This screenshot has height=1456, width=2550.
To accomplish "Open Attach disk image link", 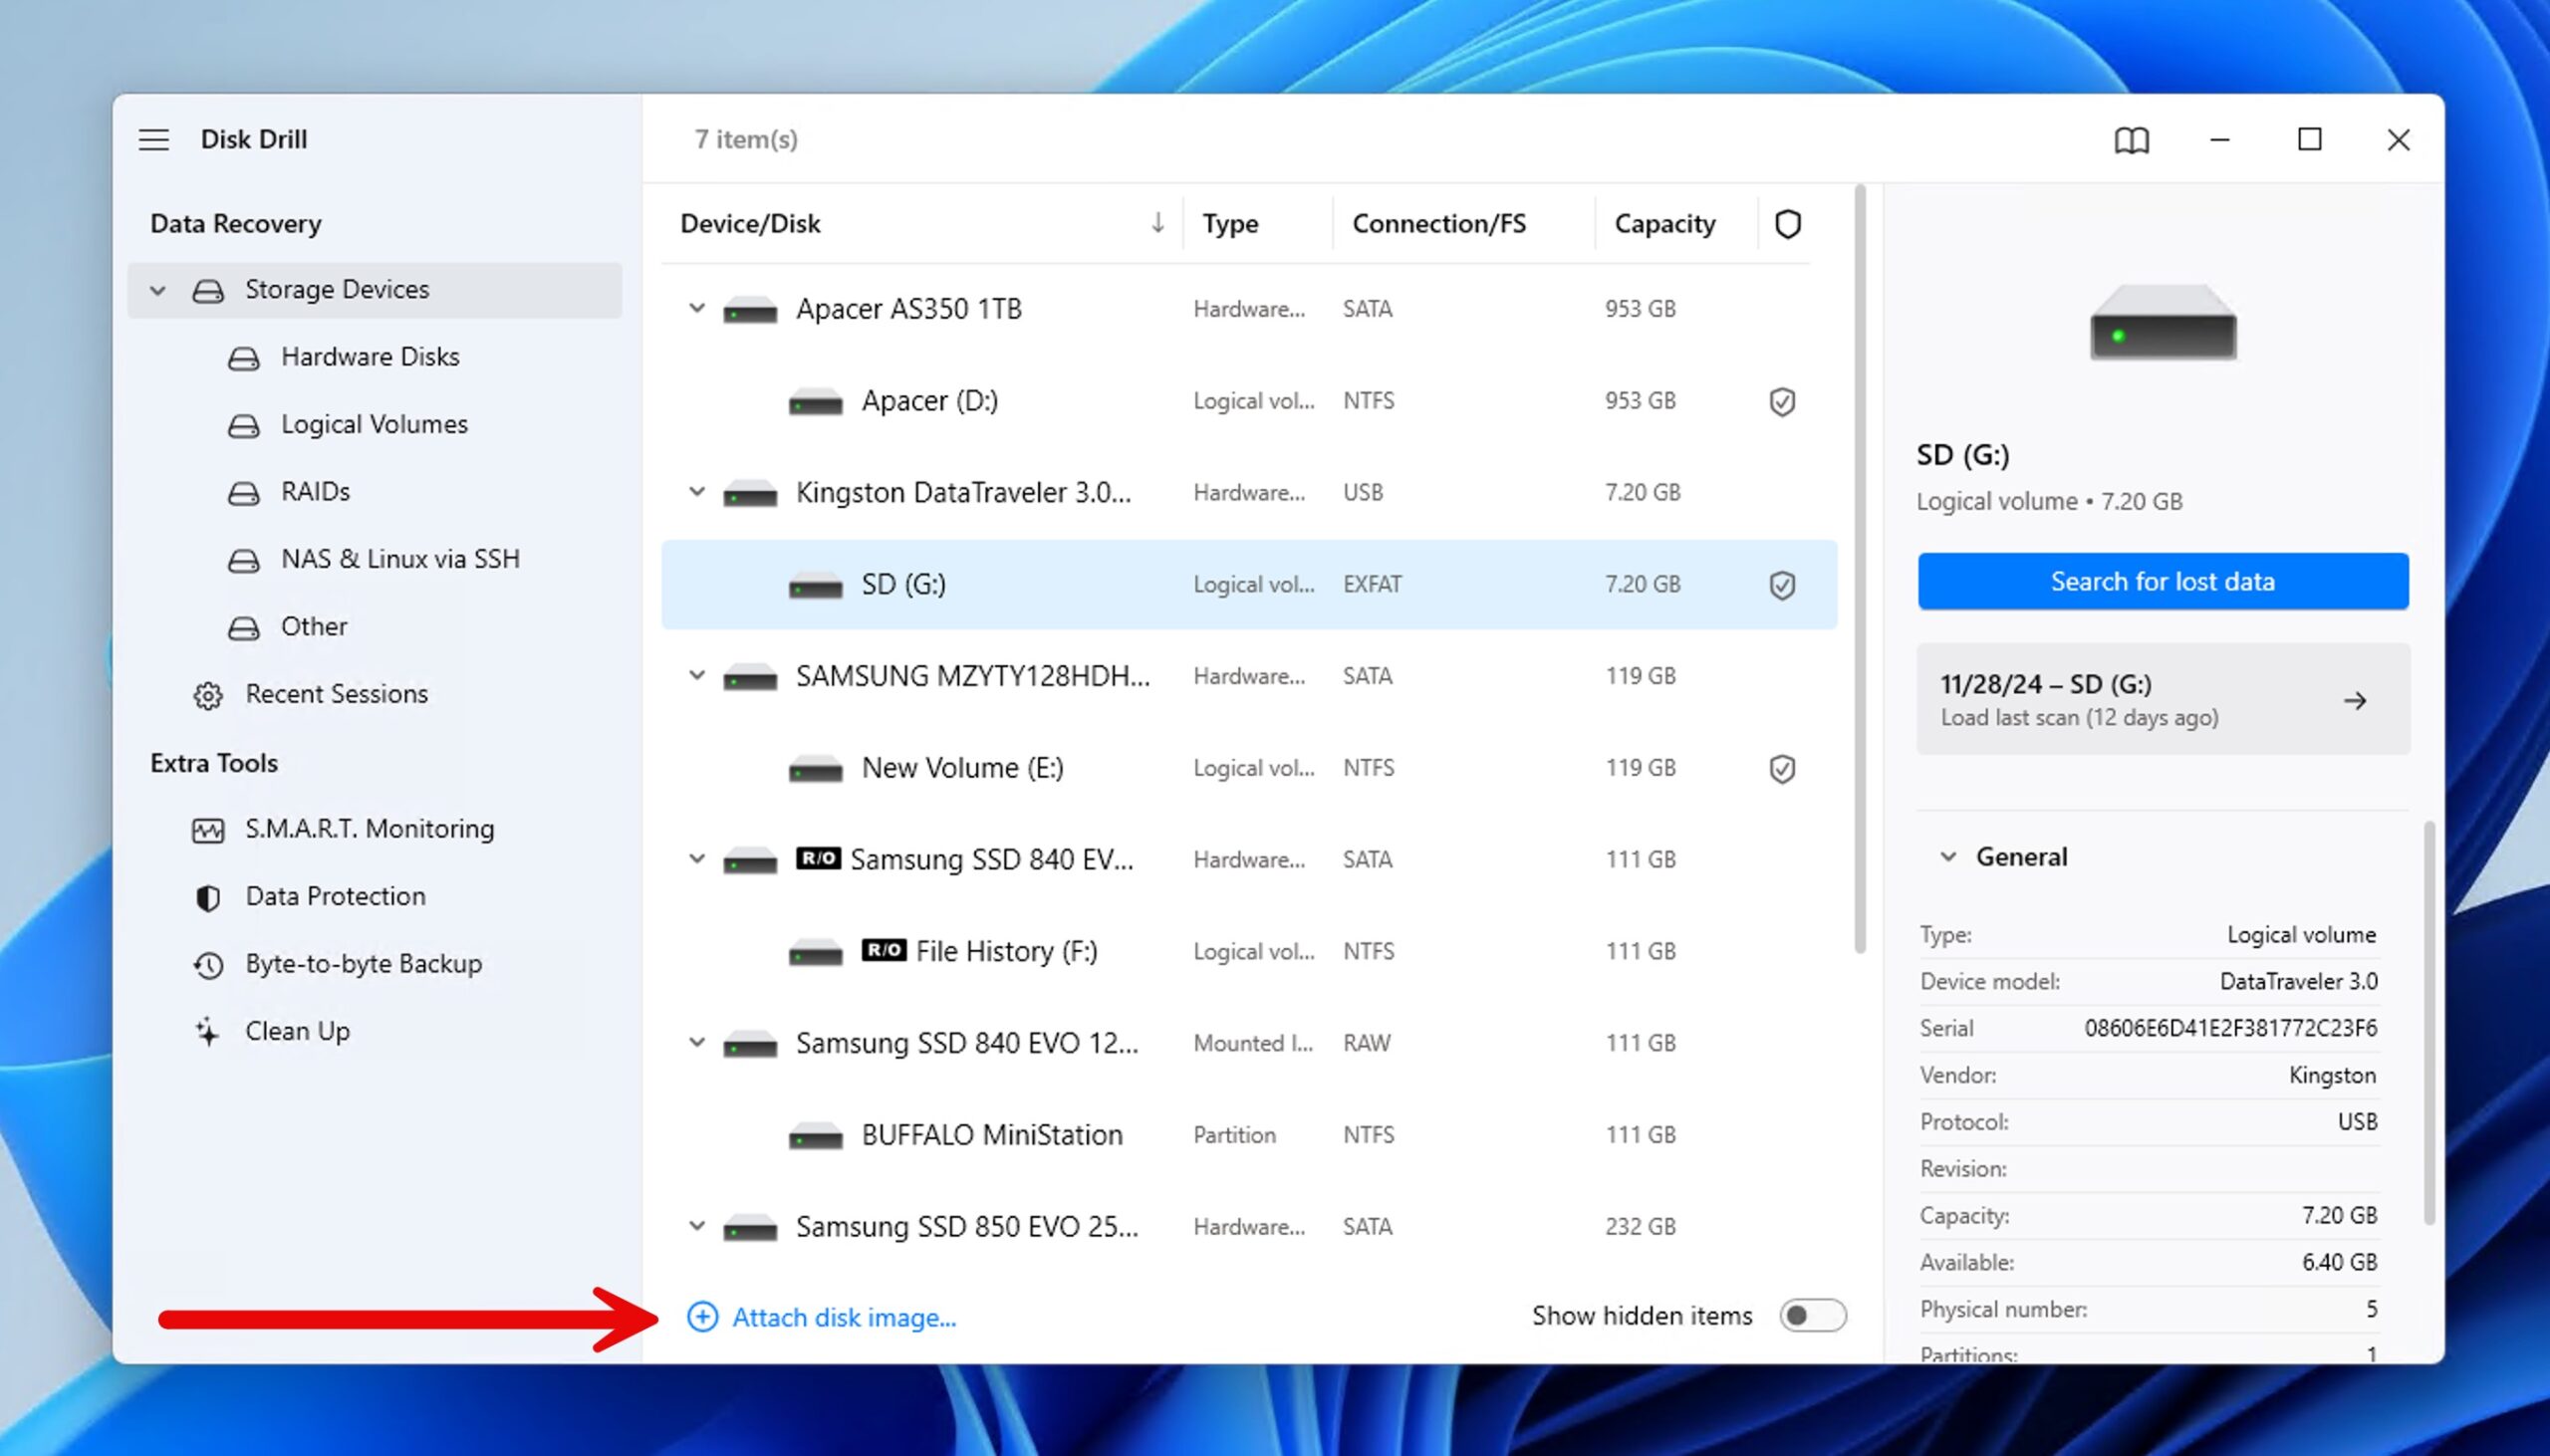I will point(843,1317).
